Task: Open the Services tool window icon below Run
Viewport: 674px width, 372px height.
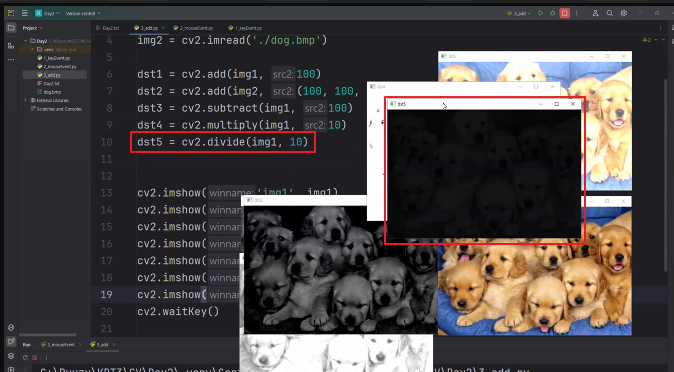Action: 11,356
